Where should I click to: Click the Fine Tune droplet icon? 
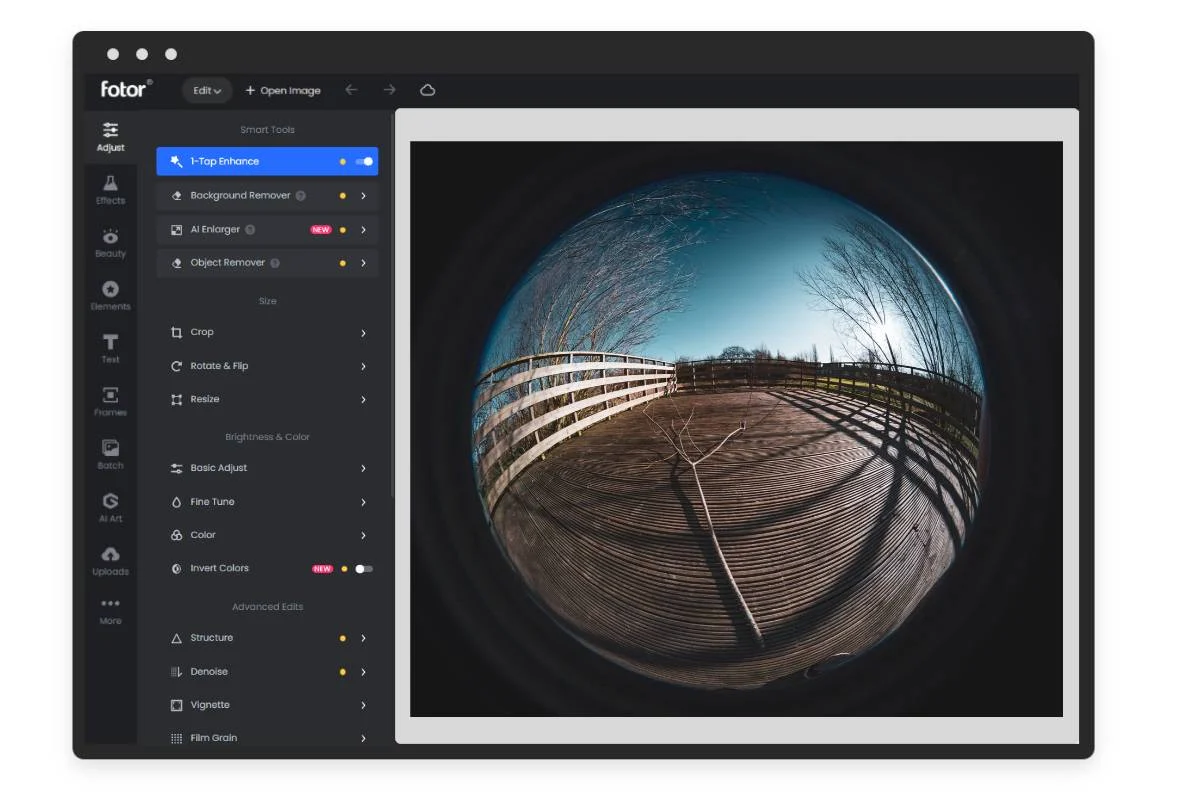point(177,502)
